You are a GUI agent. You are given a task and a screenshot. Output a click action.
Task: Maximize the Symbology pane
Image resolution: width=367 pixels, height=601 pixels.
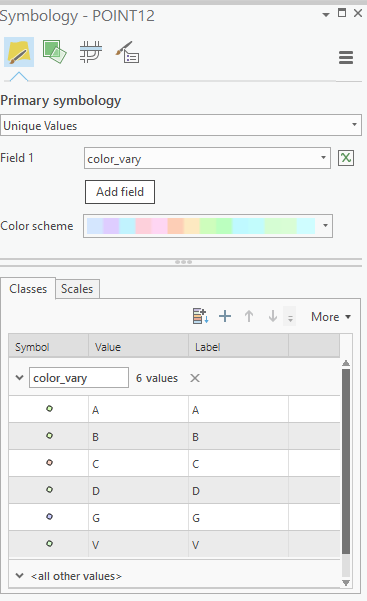point(342,13)
